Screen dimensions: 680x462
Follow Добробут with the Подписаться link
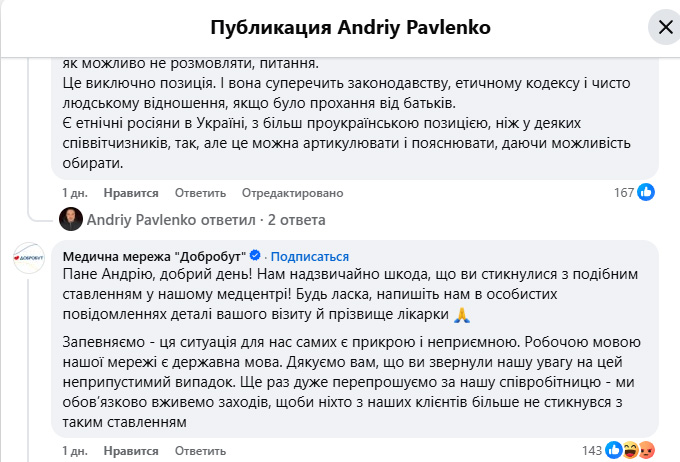[x=310, y=255]
